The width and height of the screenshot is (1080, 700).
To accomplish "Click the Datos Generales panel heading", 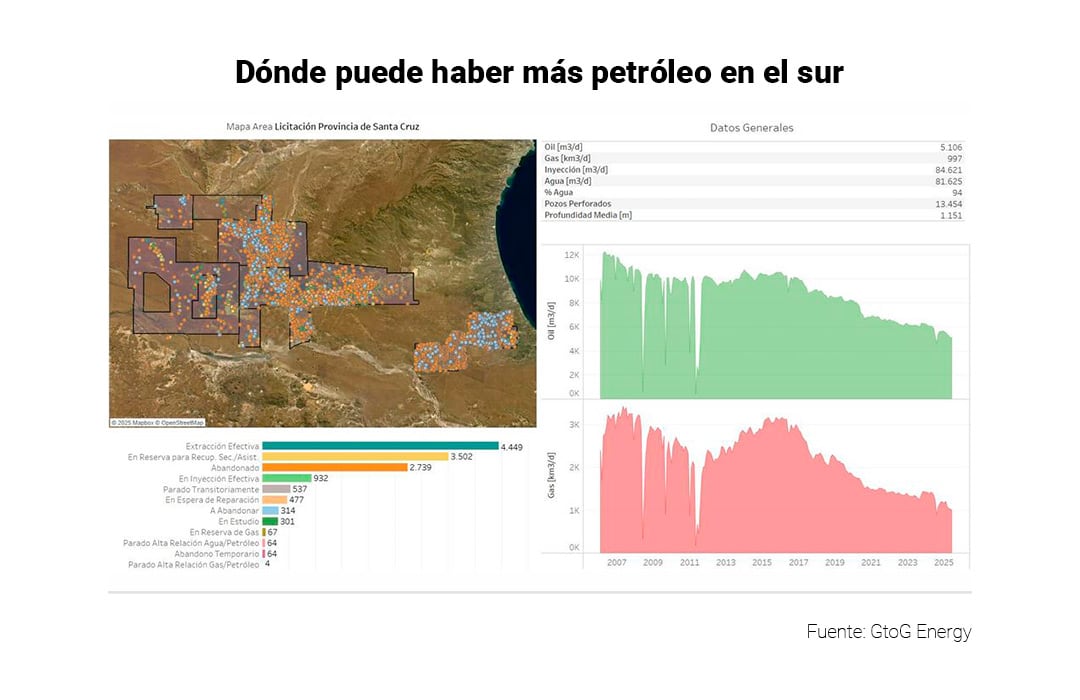I will 751,128.
